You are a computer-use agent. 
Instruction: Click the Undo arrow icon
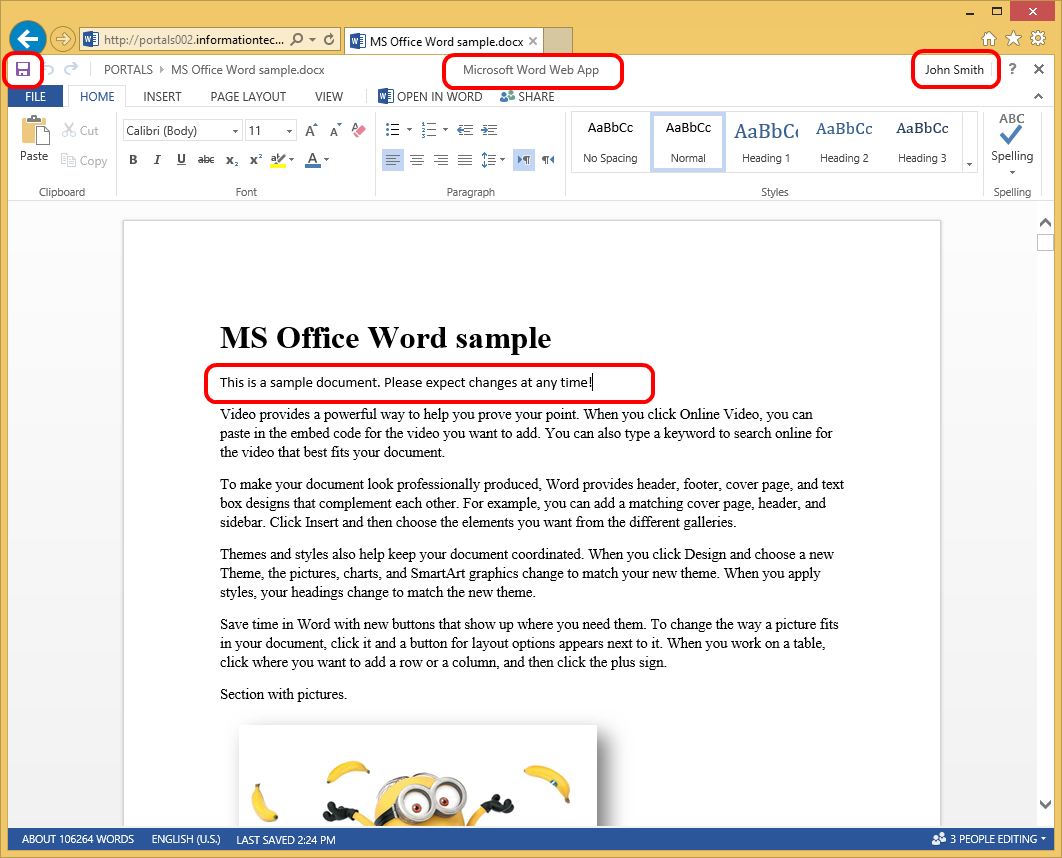49,69
